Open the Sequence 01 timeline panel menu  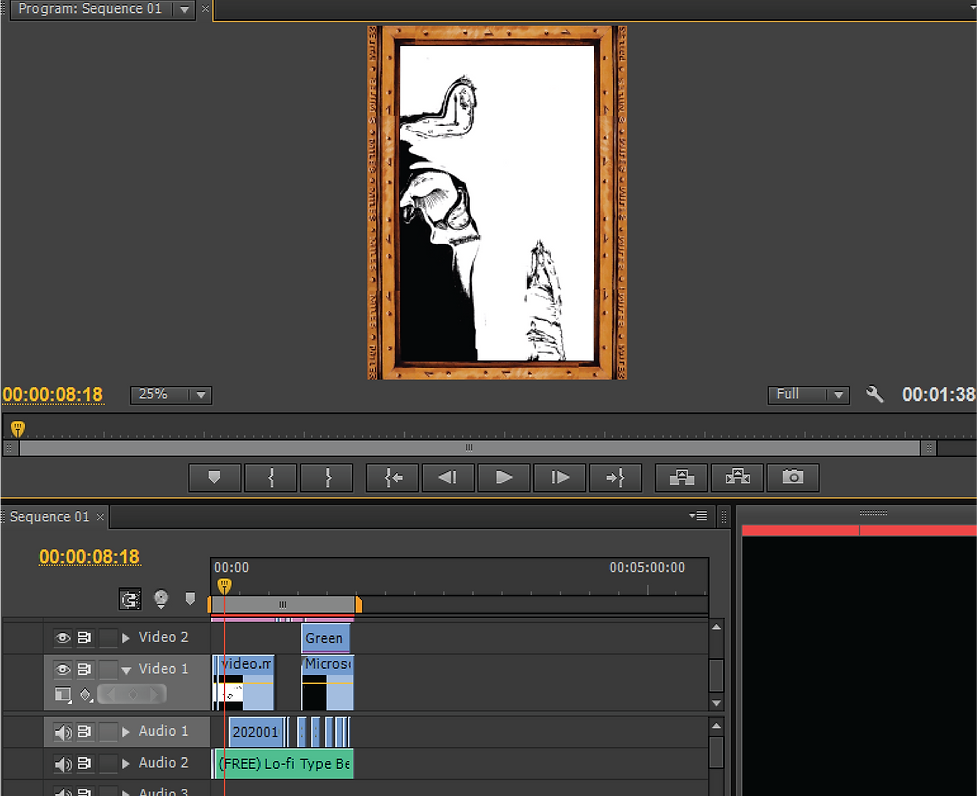698,515
